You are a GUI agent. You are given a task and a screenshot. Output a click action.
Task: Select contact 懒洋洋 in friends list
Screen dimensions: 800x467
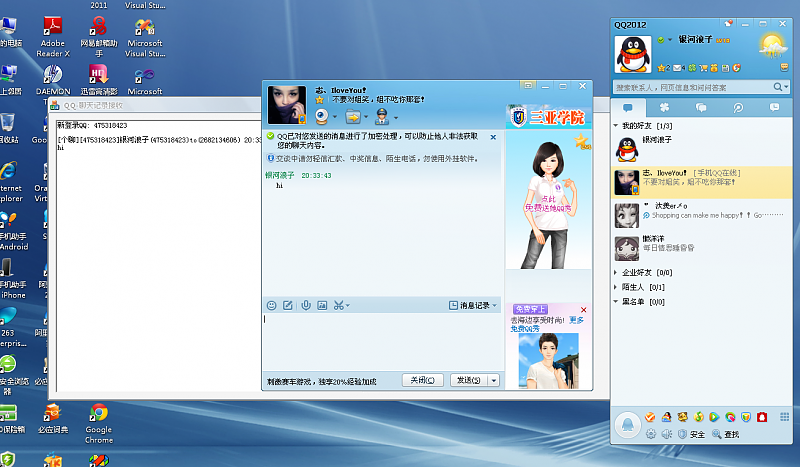click(x=702, y=248)
